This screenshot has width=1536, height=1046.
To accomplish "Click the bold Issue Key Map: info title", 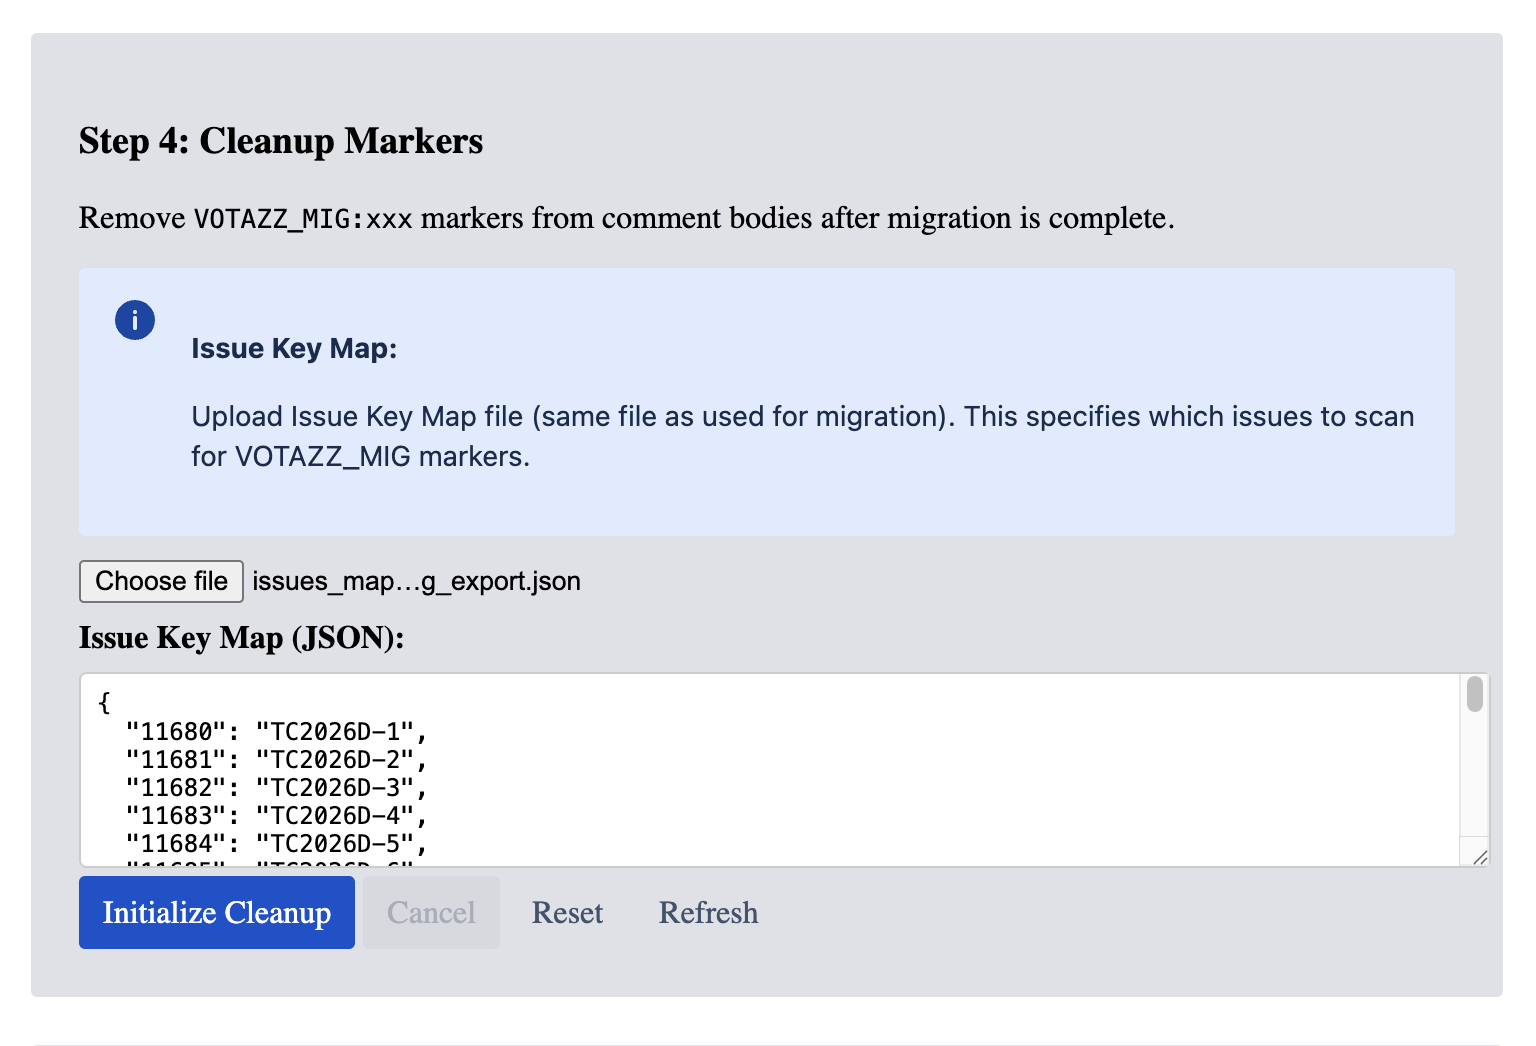I will pos(294,348).
